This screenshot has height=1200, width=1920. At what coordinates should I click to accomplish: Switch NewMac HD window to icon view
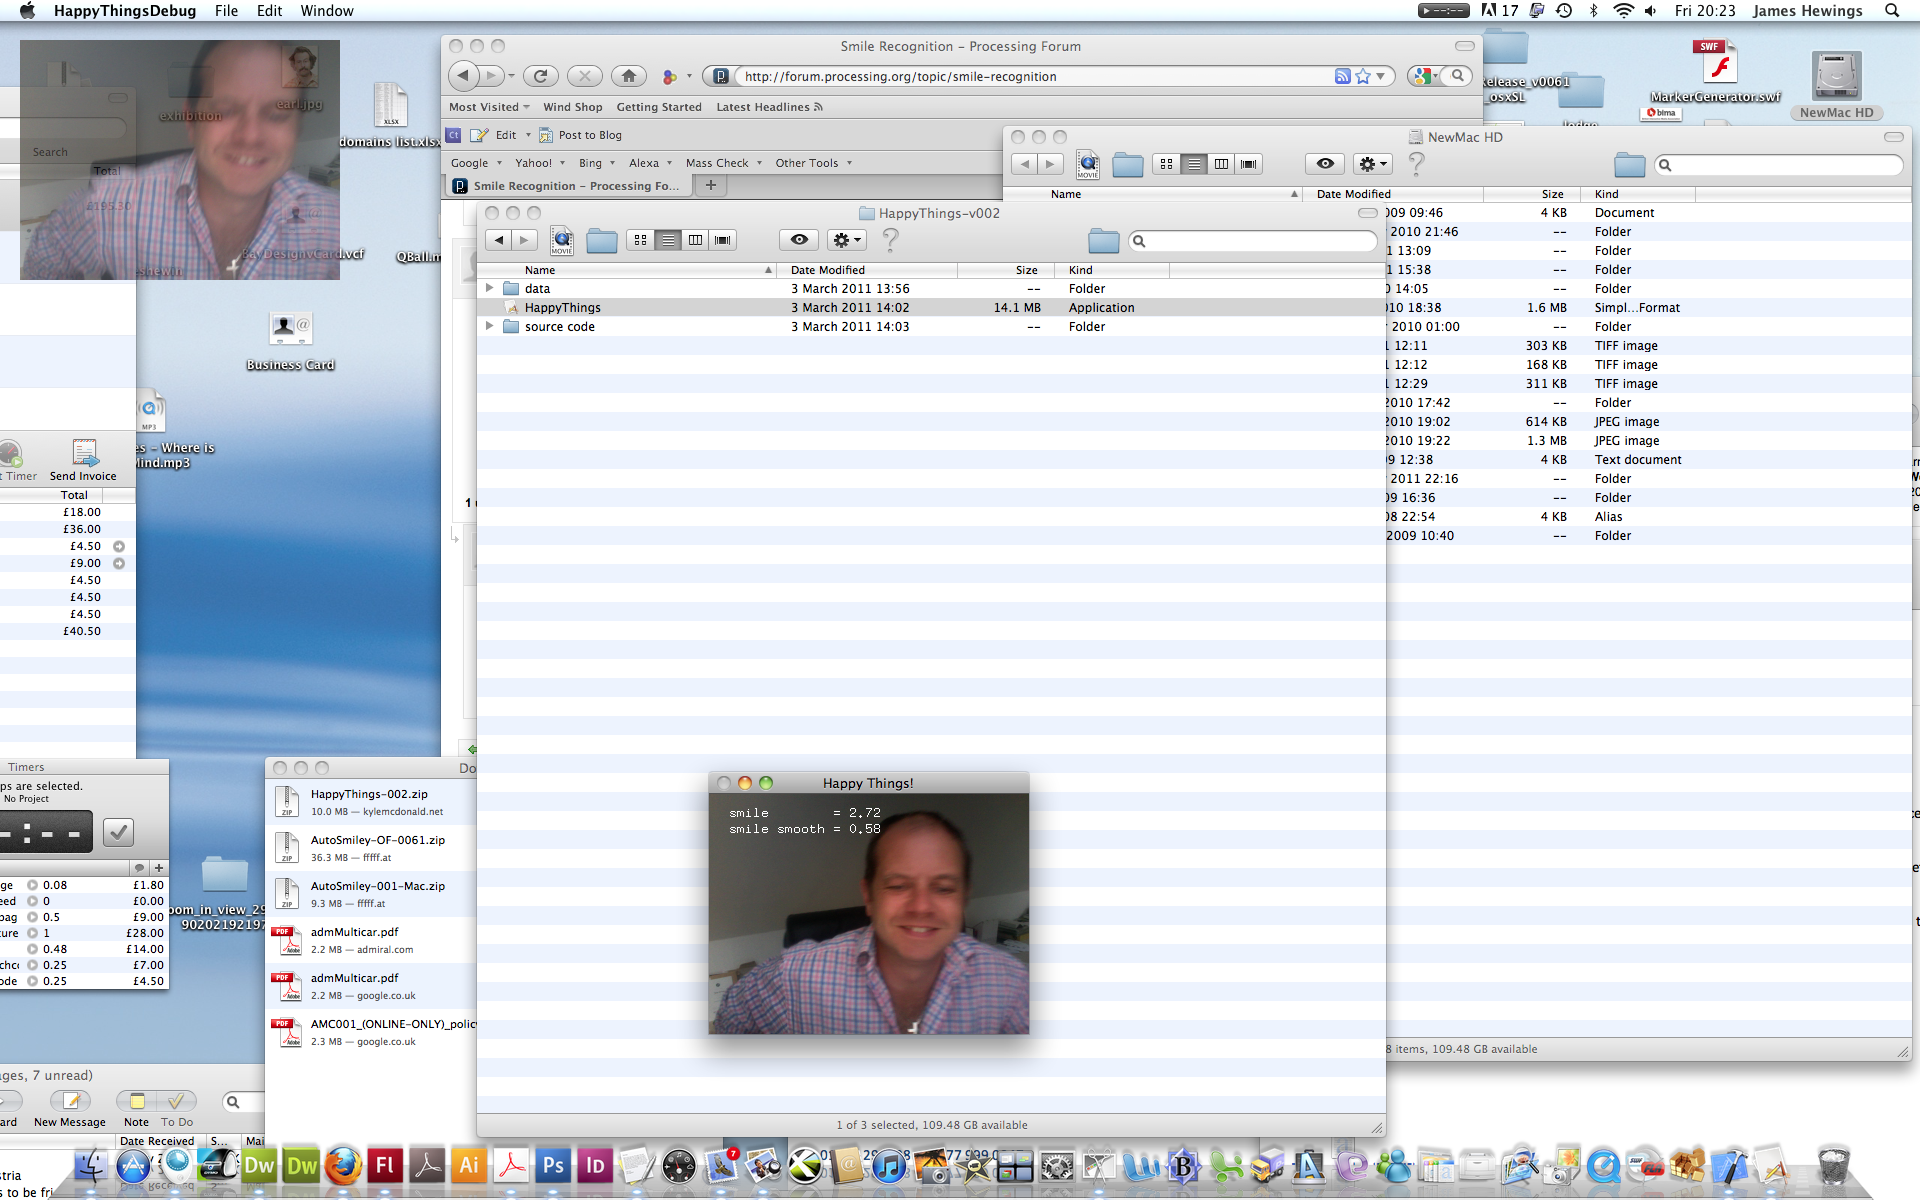[1166, 164]
